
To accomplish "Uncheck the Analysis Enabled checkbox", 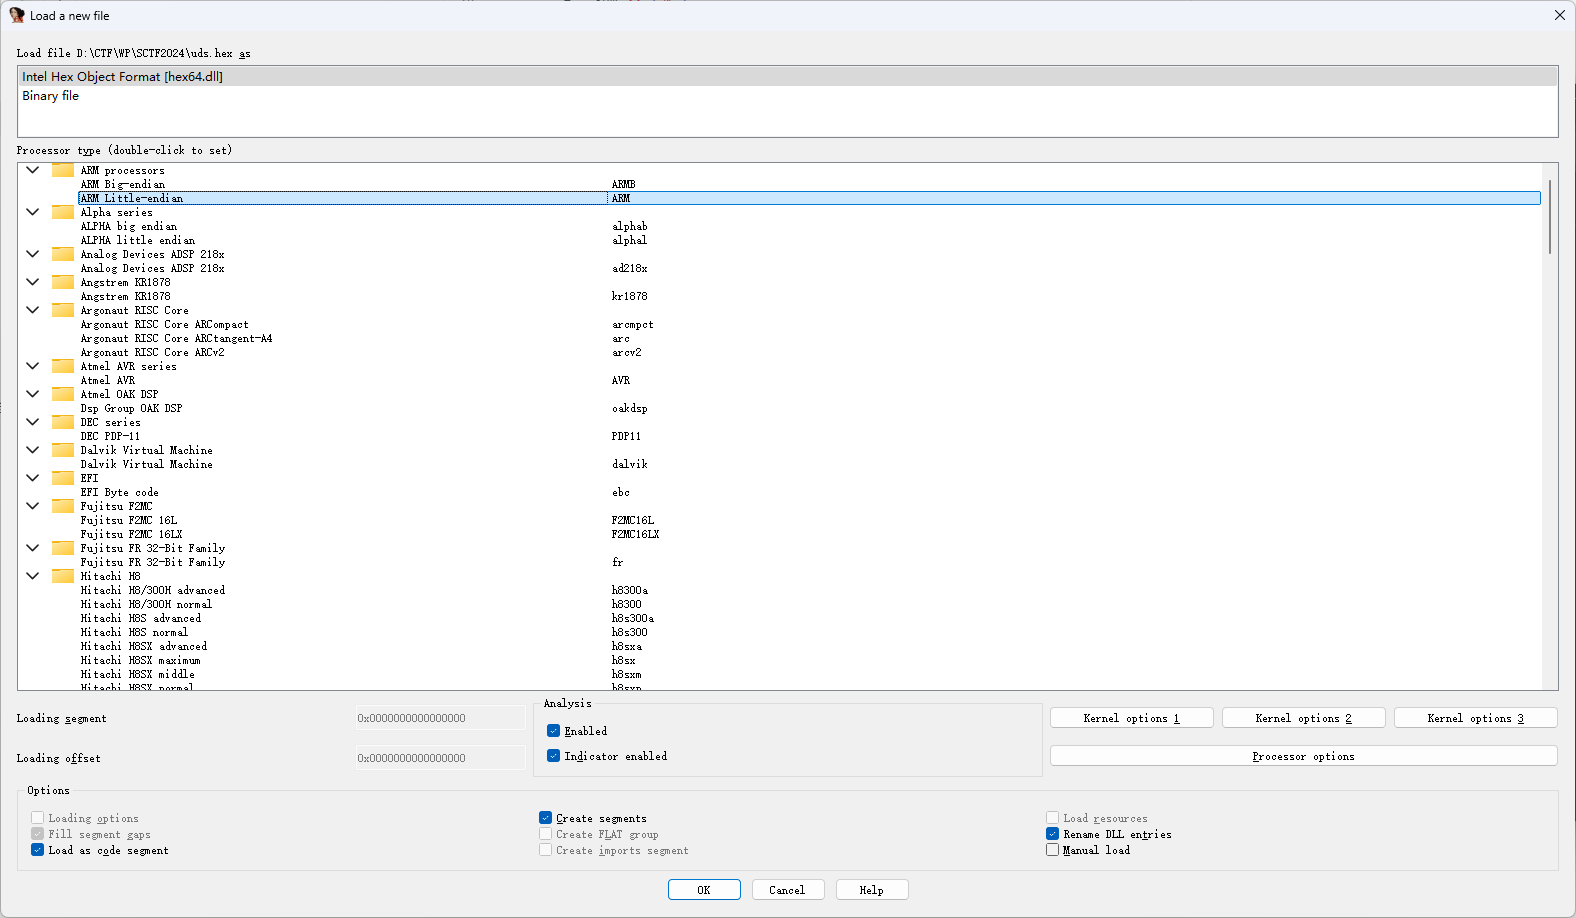I will [553, 731].
